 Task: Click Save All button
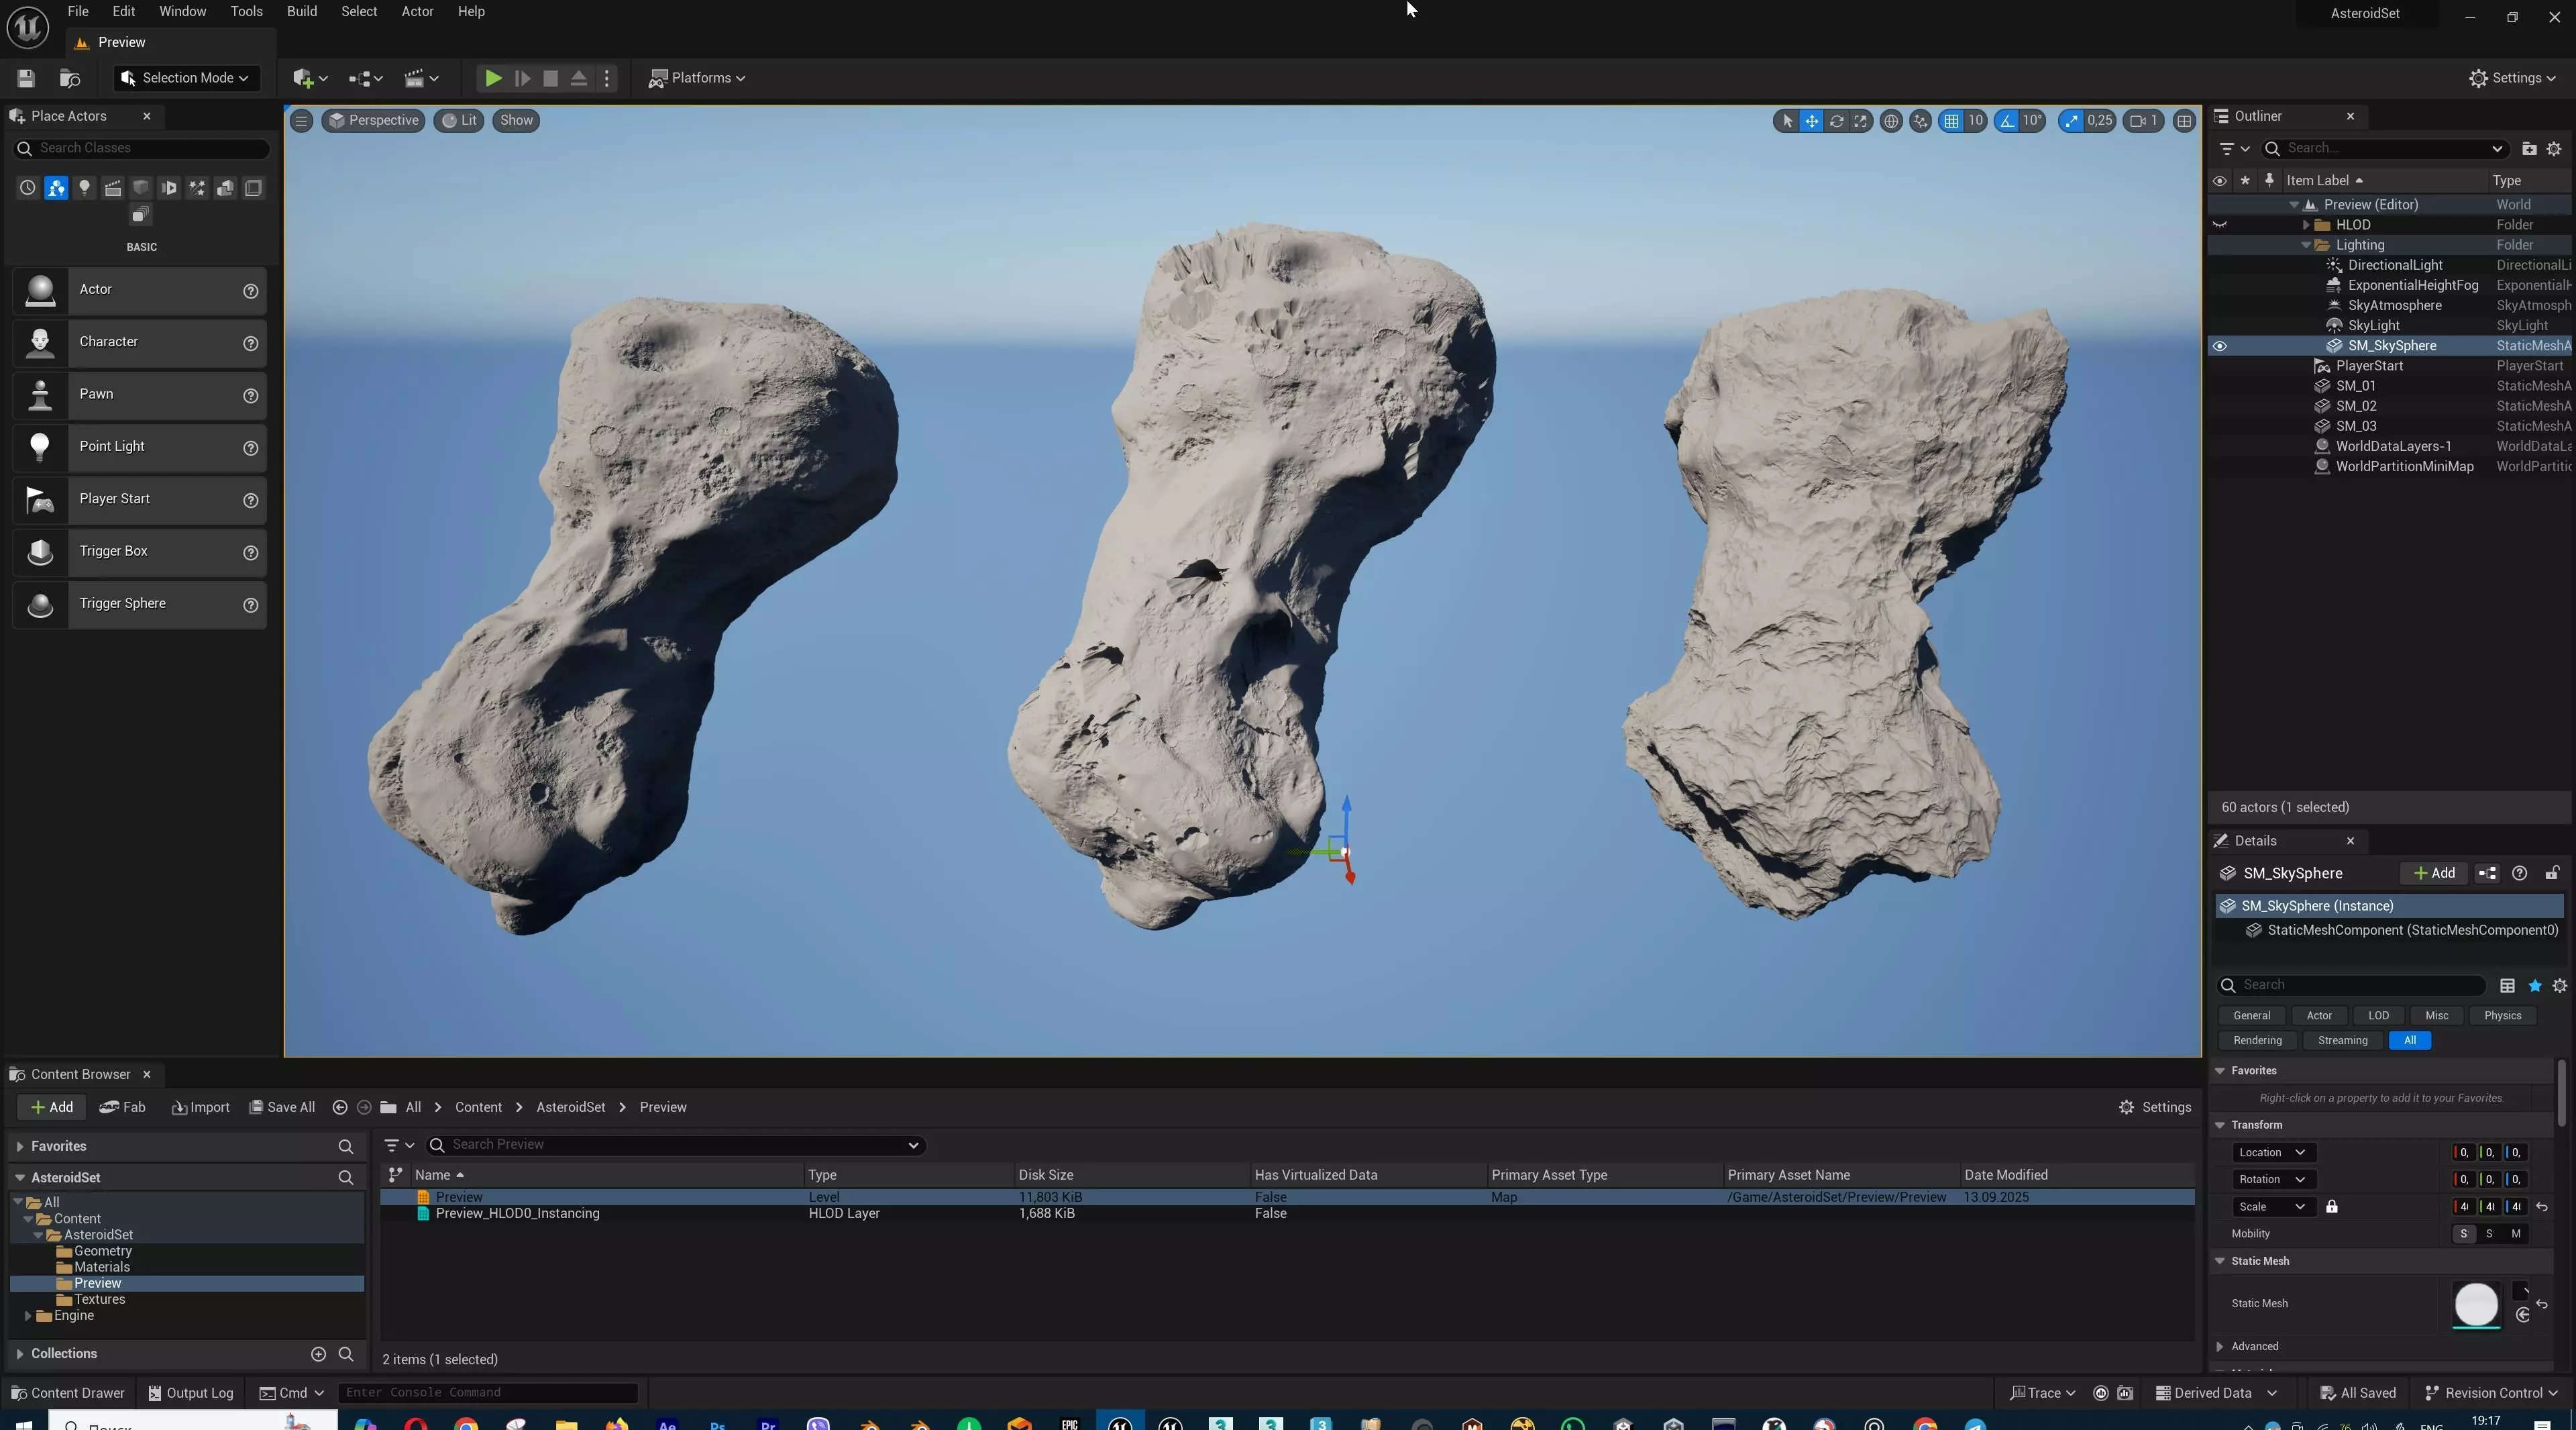282,1108
